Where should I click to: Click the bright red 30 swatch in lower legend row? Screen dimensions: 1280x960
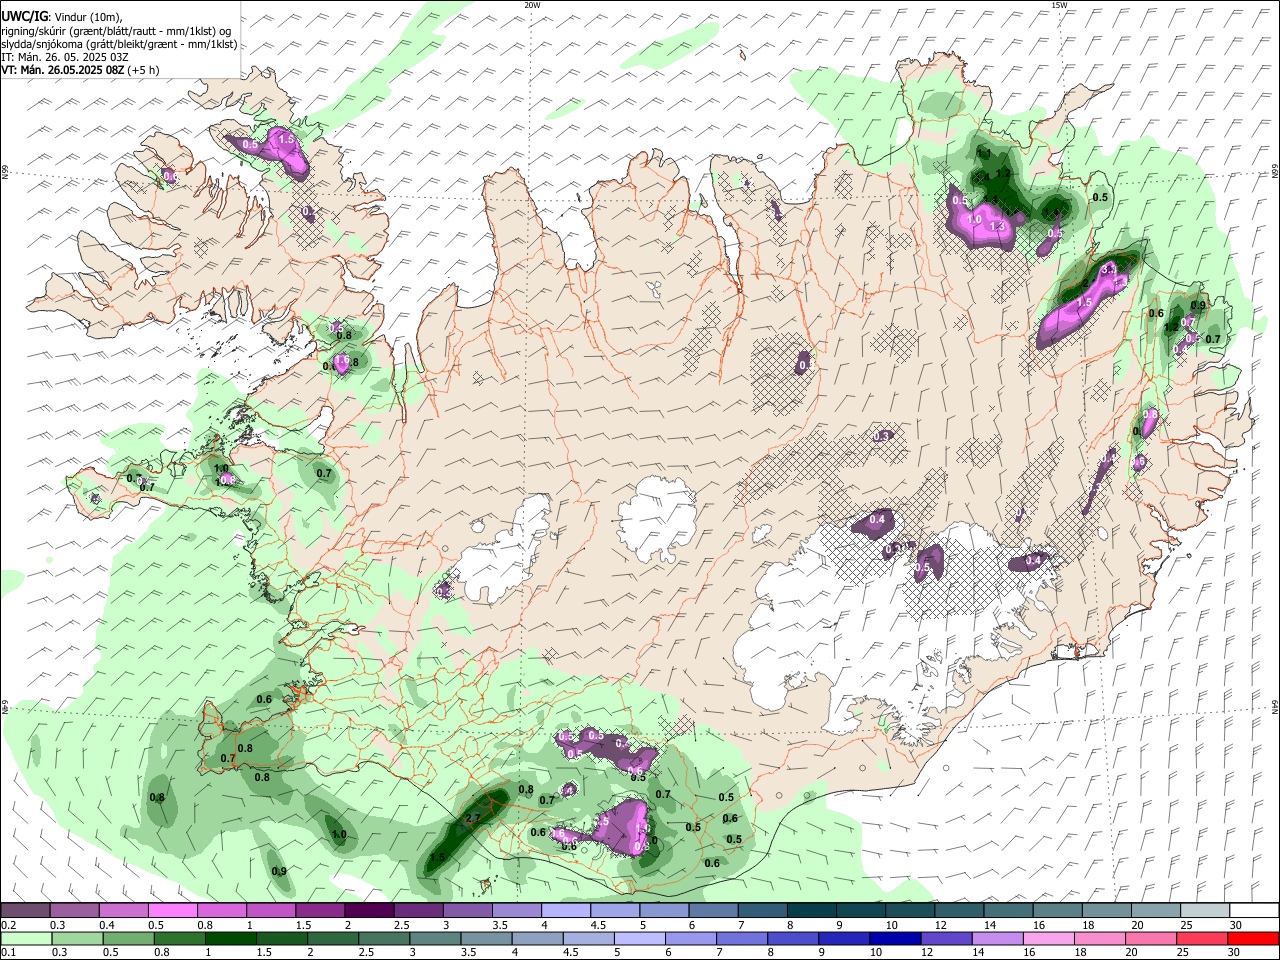point(1252,939)
